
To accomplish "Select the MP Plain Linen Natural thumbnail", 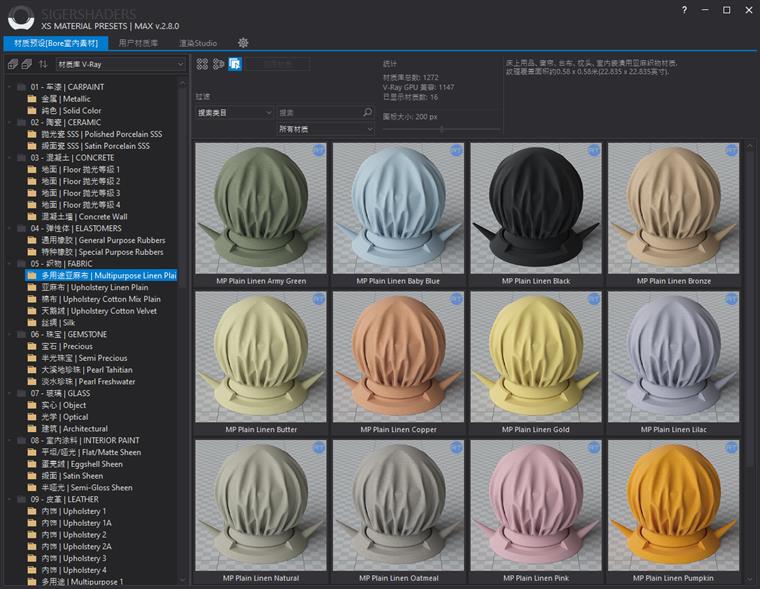I will click(x=261, y=506).
